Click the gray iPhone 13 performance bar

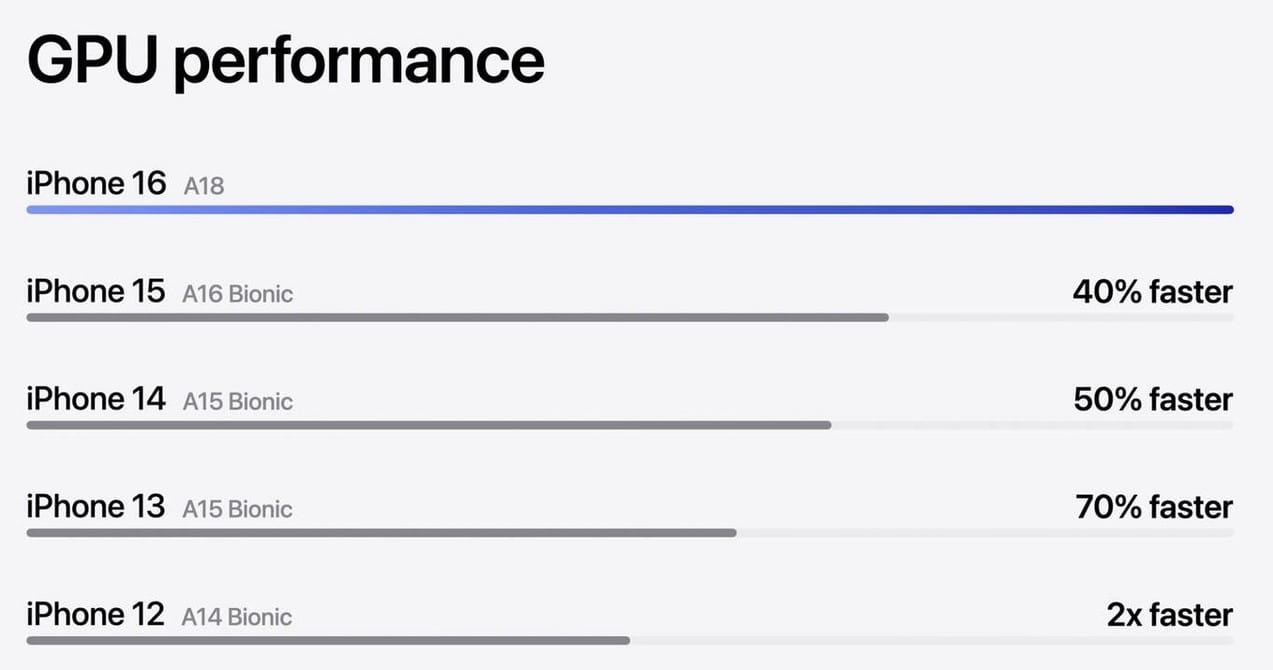(381, 533)
